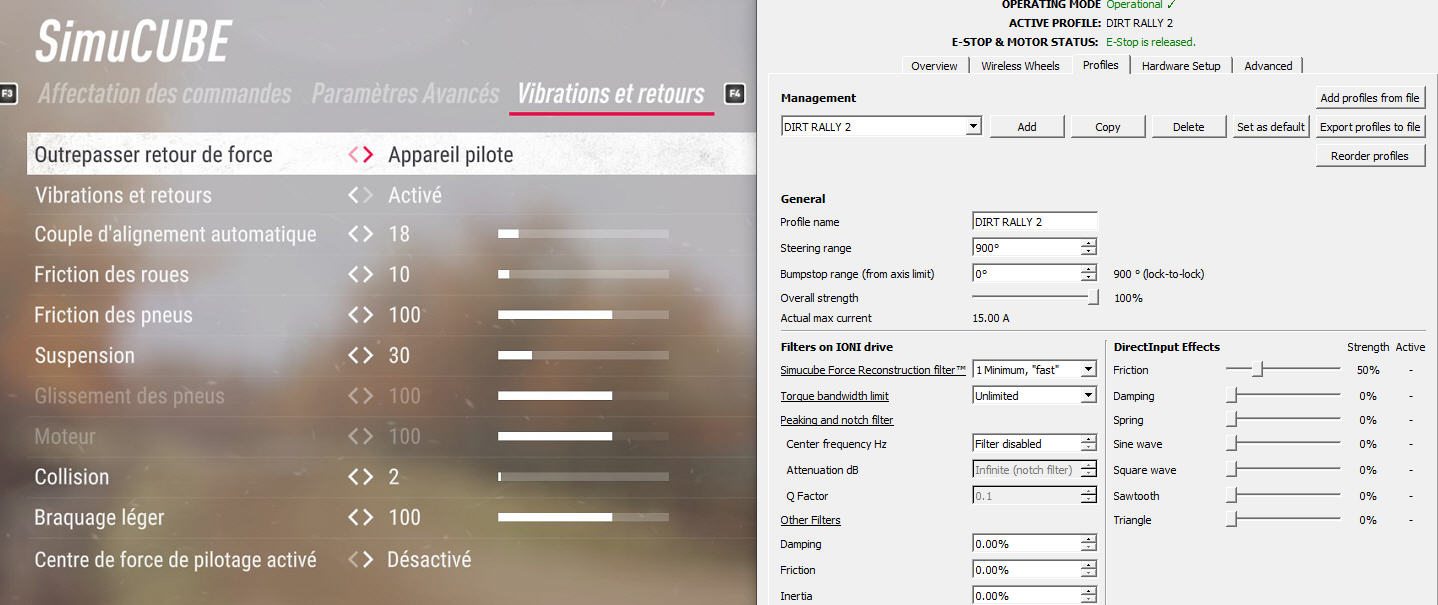1438x605 pixels.
Task: Click the Other Filters Damping value field
Action: click(1026, 544)
